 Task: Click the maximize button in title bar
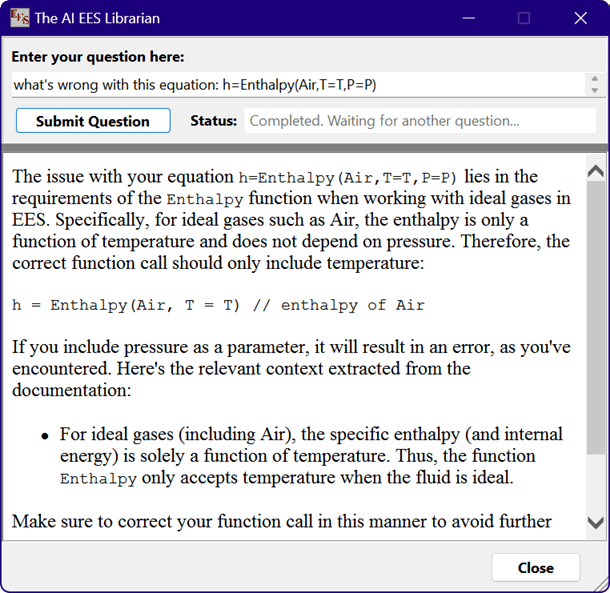(x=524, y=18)
